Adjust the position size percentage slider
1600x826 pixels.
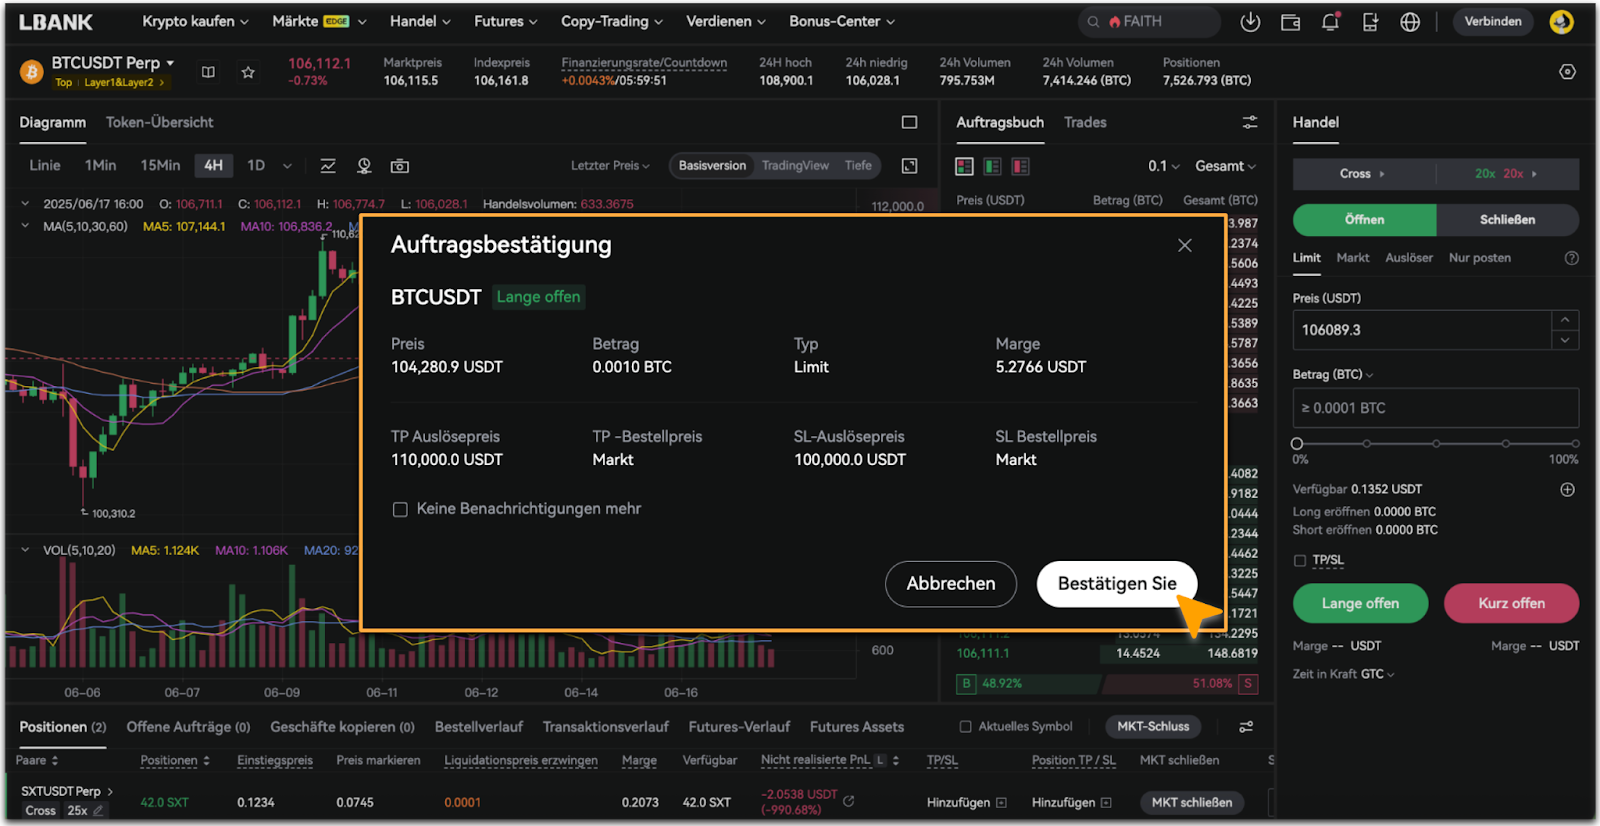[x=1297, y=443]
